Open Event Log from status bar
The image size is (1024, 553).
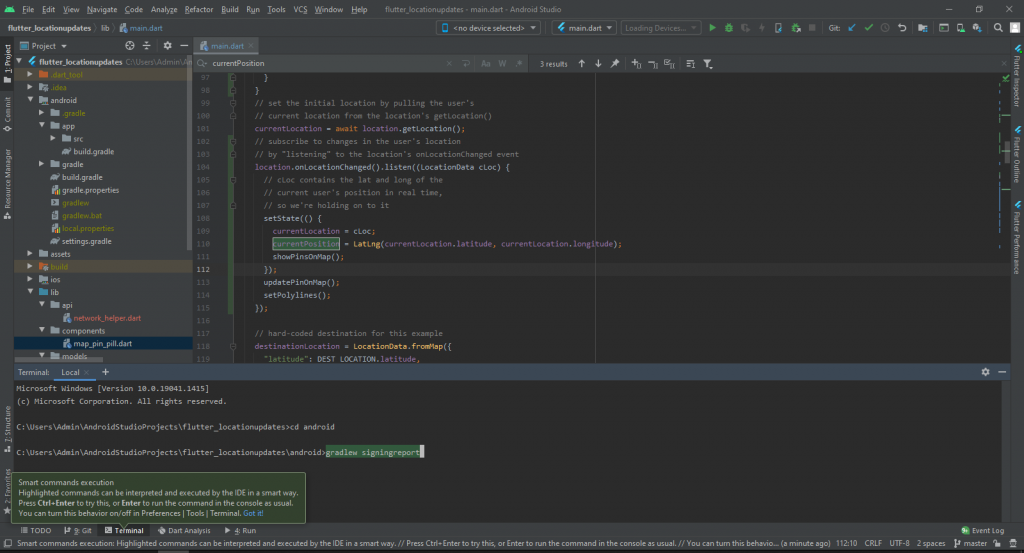coord(982,530)
